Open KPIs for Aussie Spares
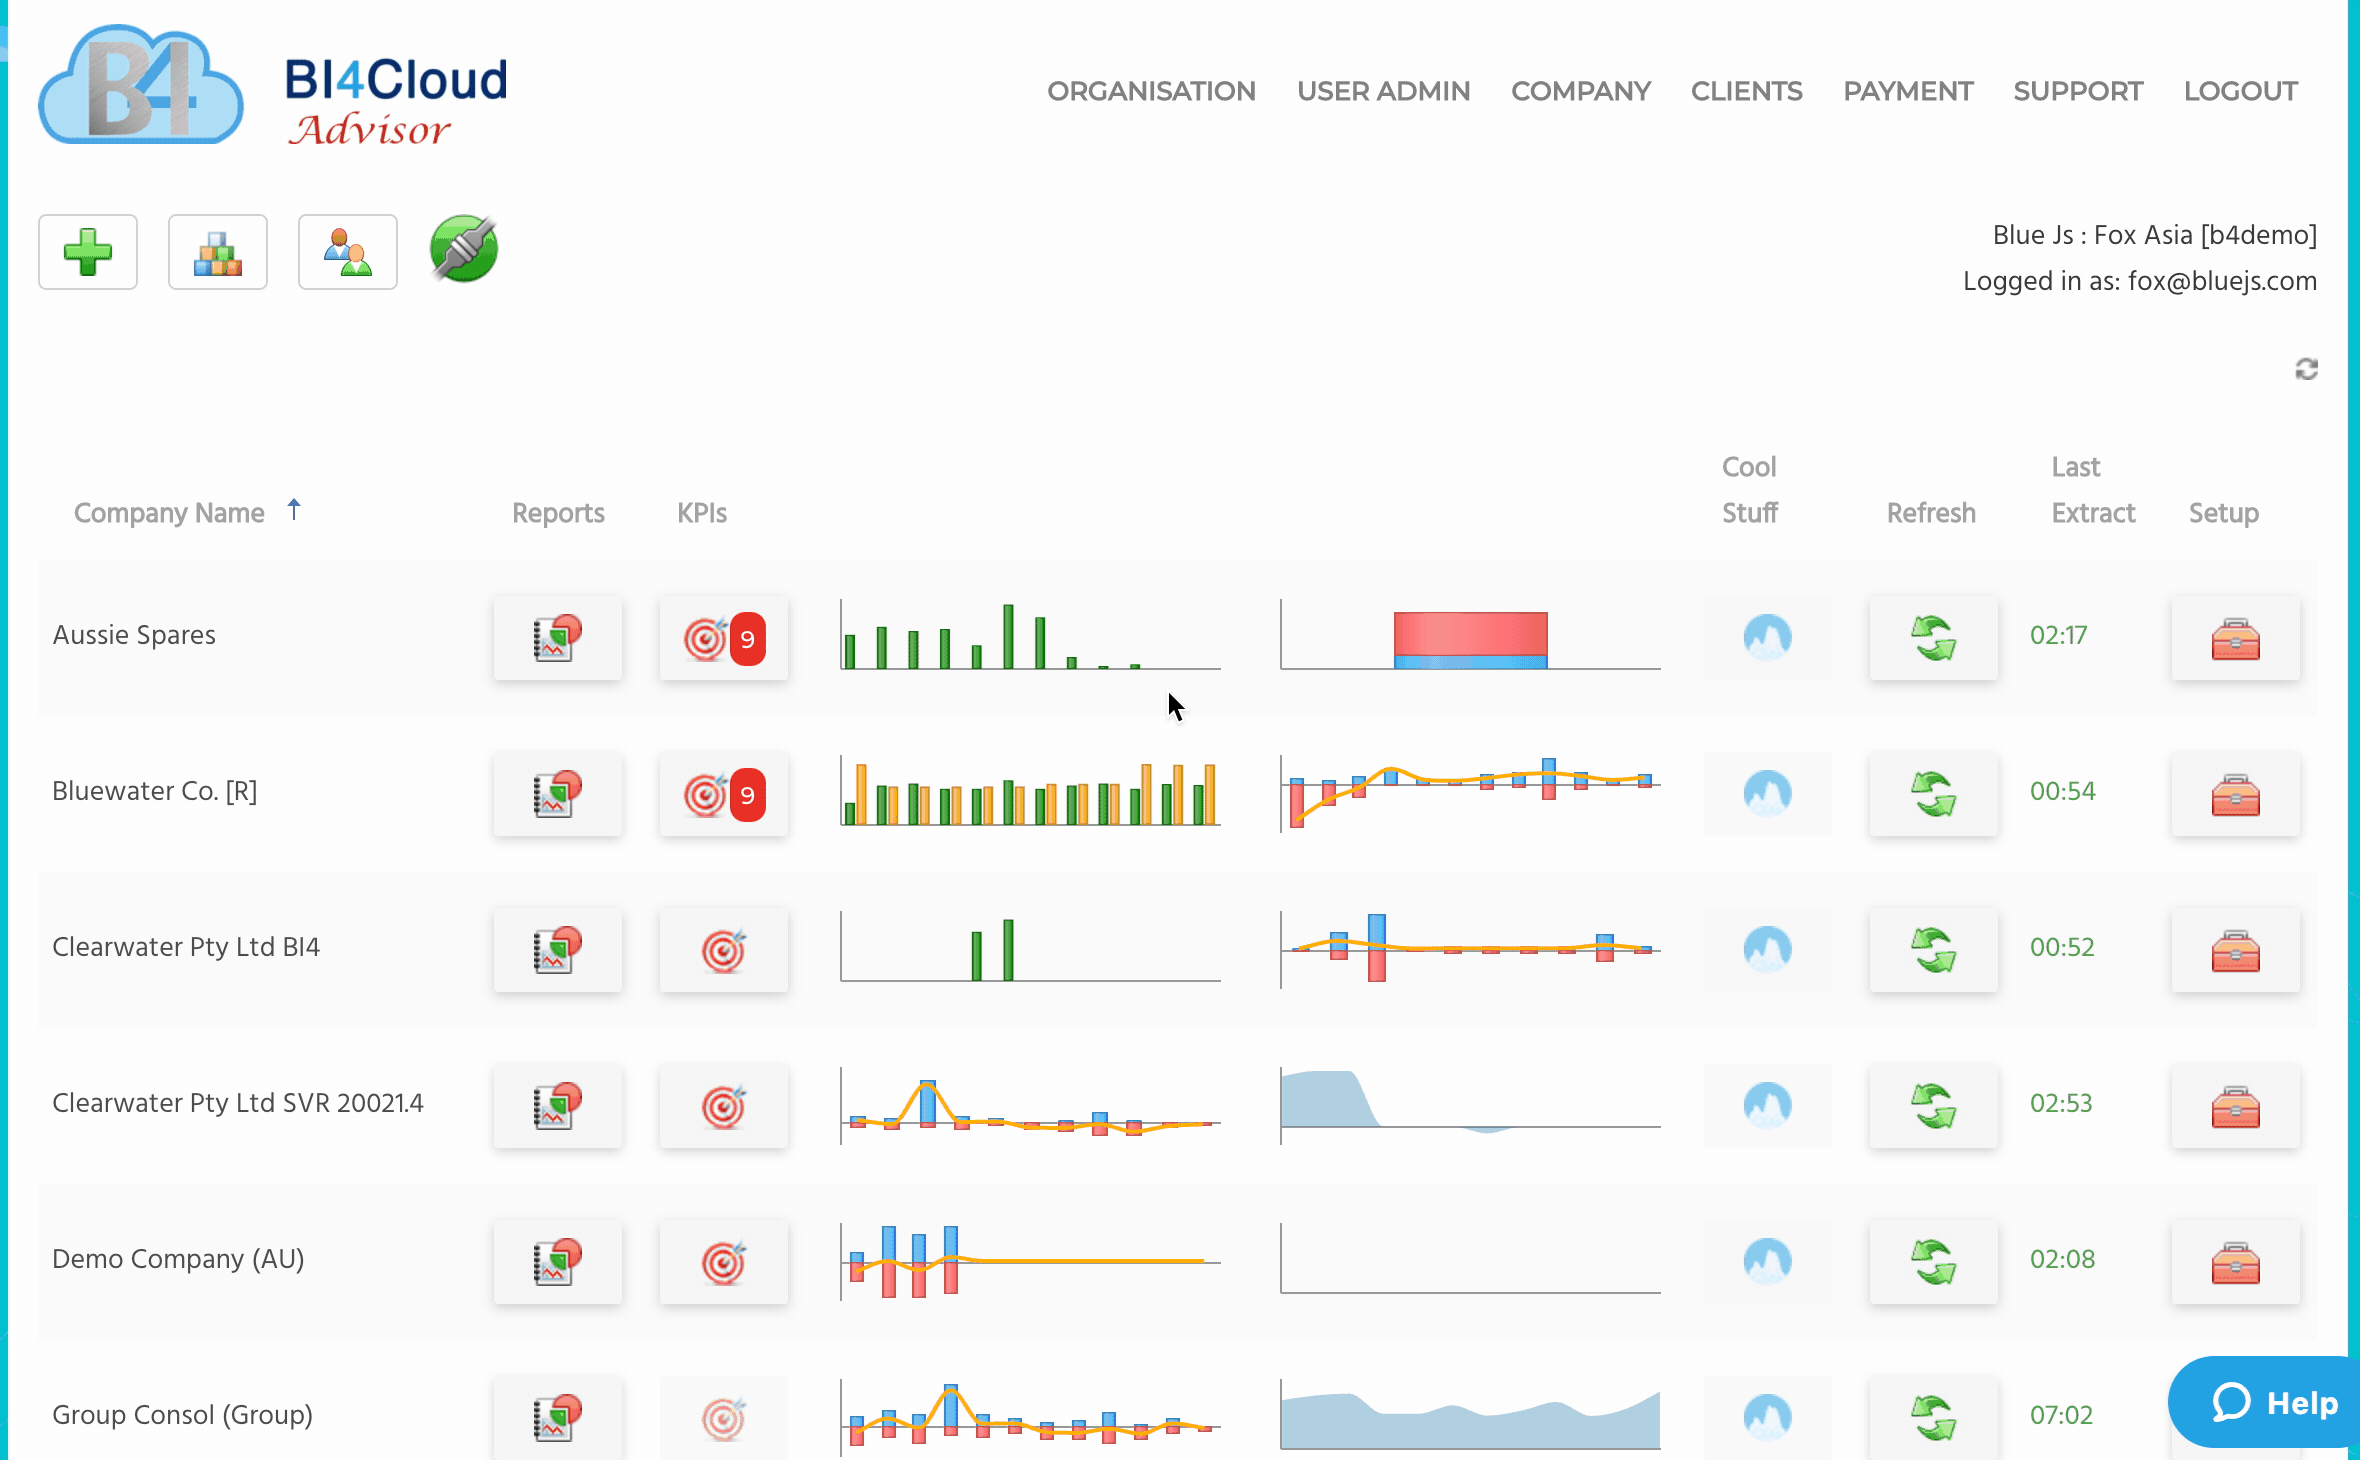Viewport: 2360px width, 1460px height. point(724,638)
